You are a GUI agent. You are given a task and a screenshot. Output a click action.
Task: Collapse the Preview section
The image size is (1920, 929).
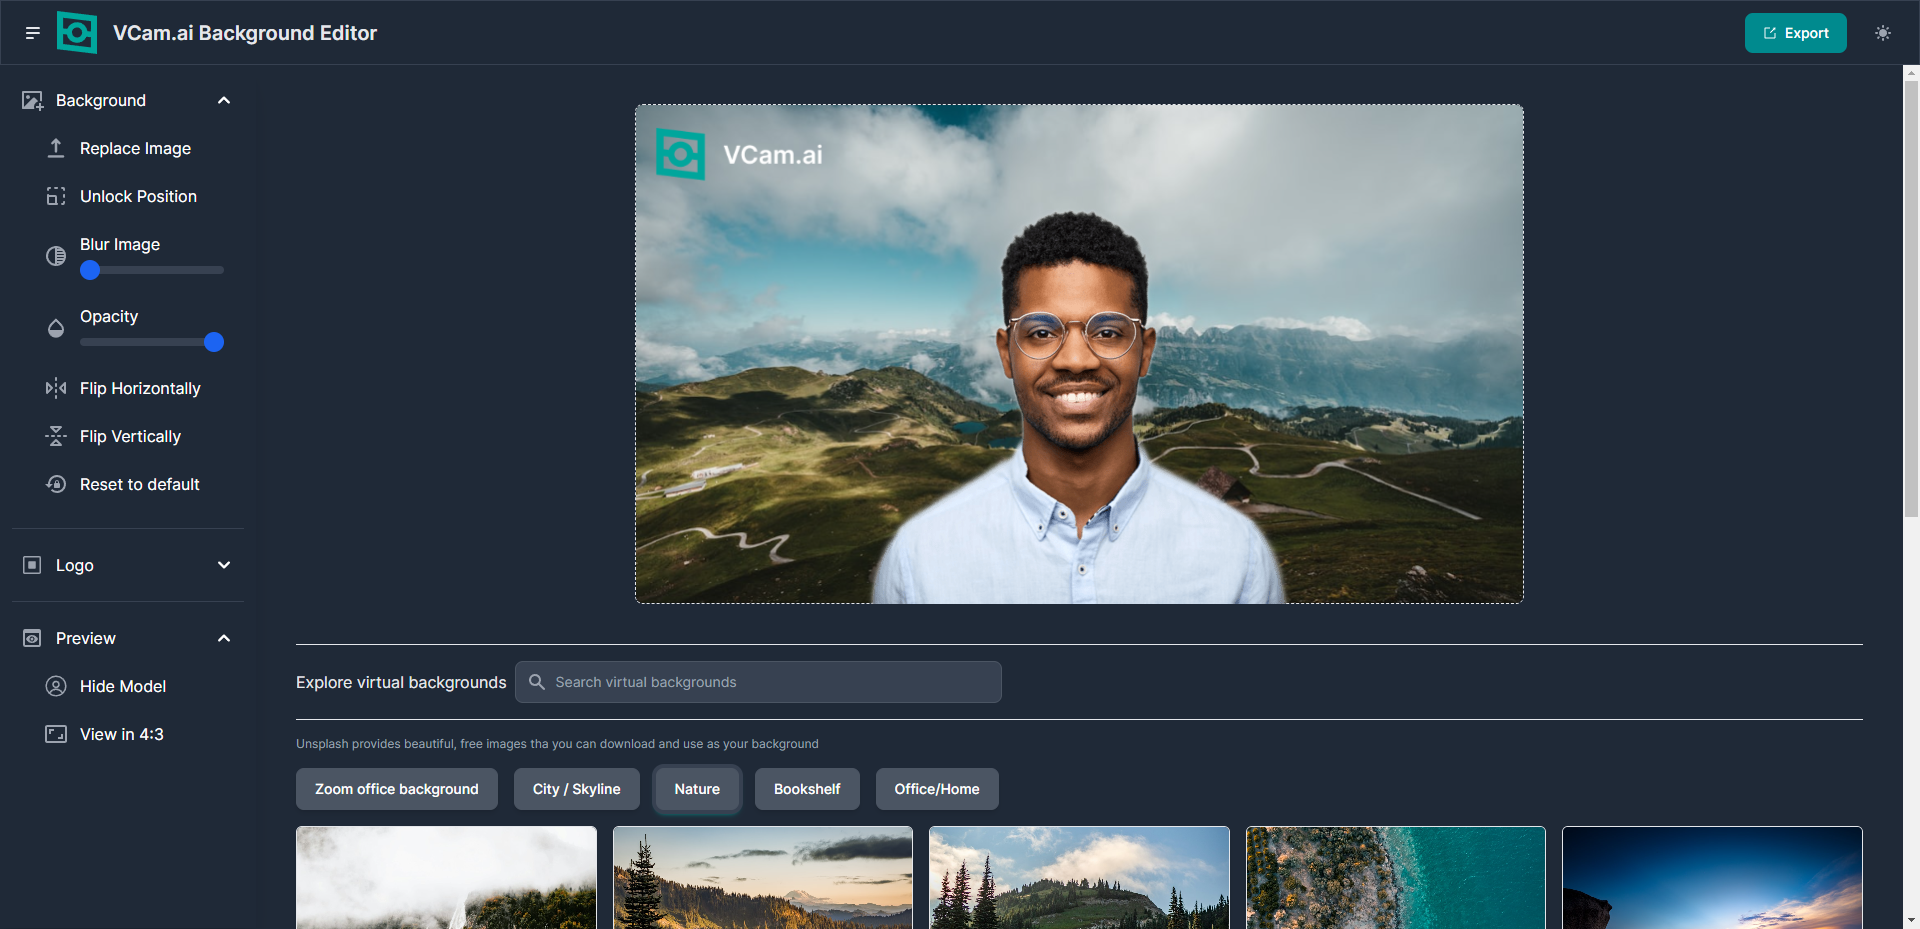(x=224, y=638)
